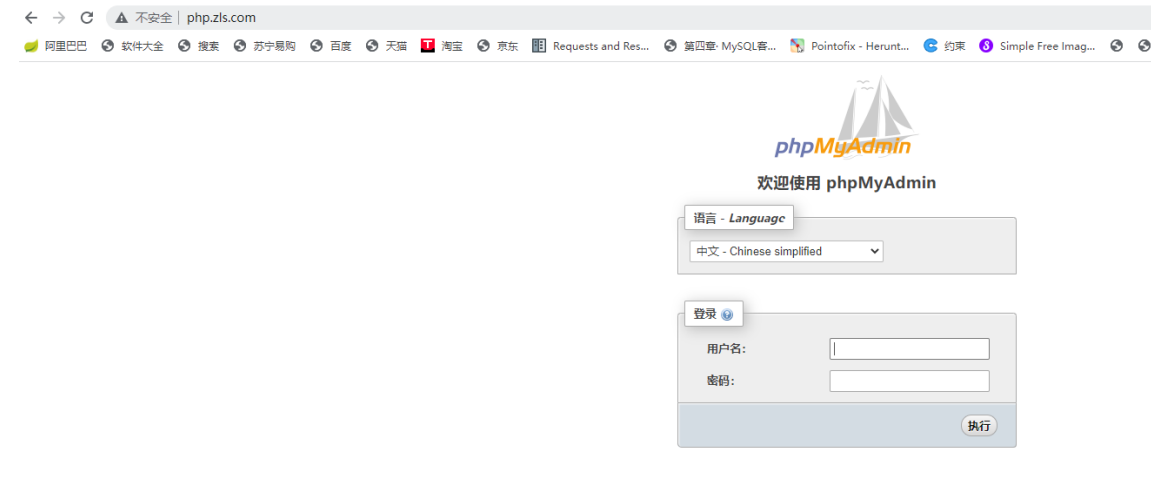Screen dimensions: 1151x498
Task: Expand the 中文 - Chinese simplified language dropdown
Action: coord(786,251)
